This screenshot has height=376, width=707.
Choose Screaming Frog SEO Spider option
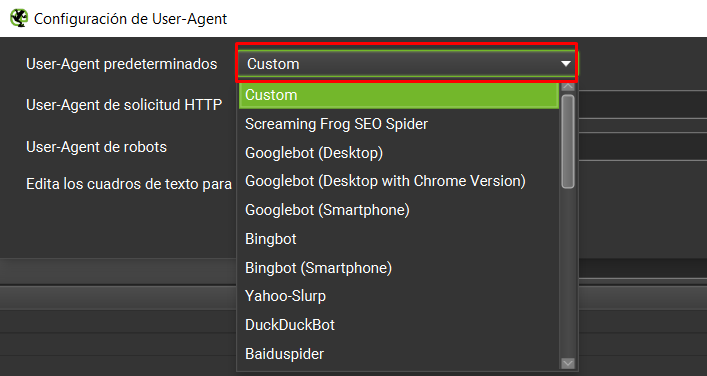pyautogui.click(x=399, y=124)
